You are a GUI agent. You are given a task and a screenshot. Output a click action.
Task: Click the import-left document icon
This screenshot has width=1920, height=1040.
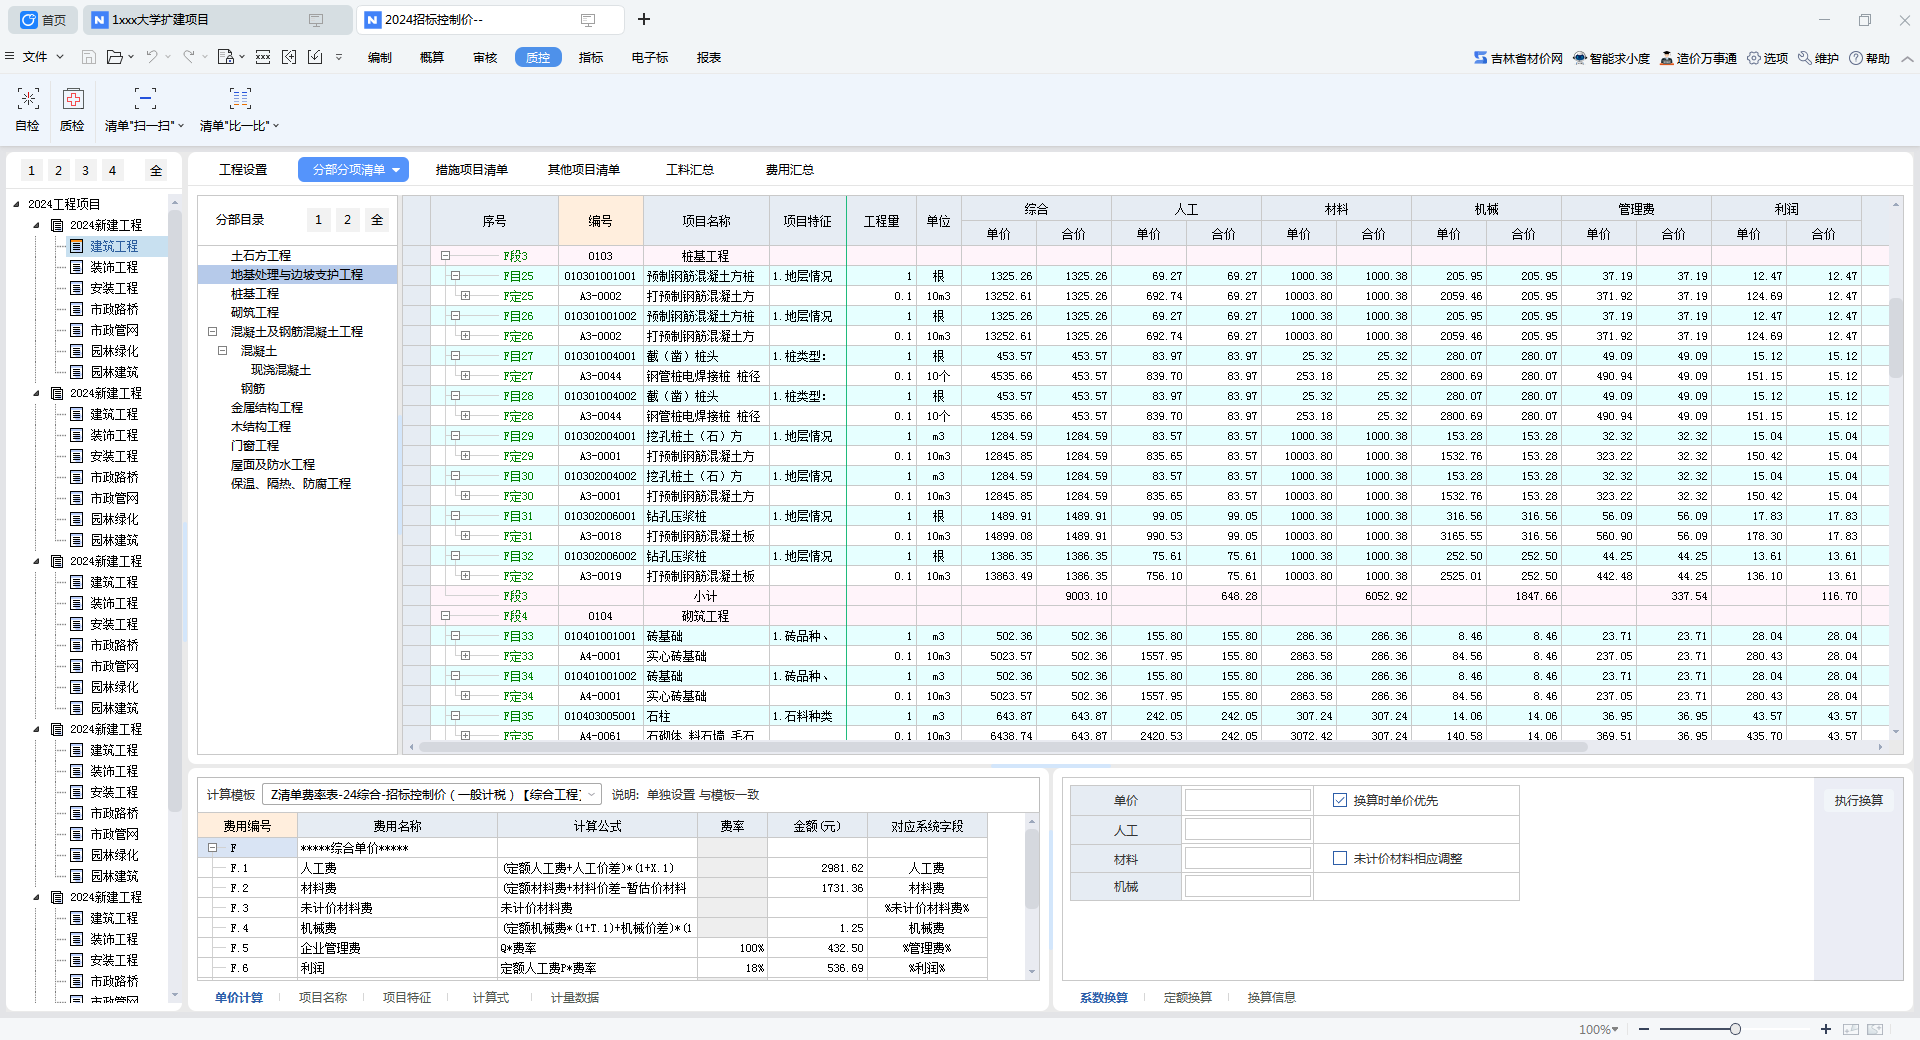click(289, 57)
